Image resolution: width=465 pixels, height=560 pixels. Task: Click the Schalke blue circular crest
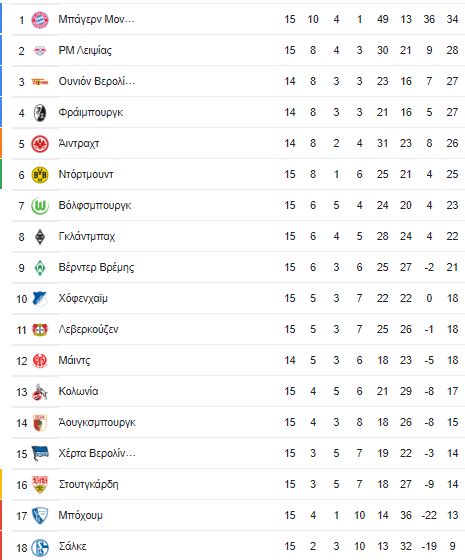40,547
